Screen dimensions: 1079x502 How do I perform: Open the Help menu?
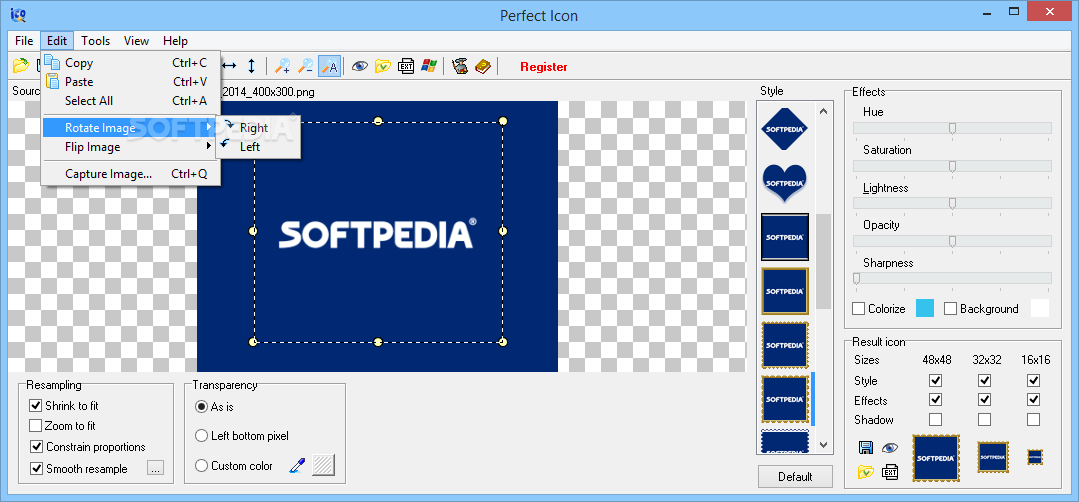click(x=175, y=41)
